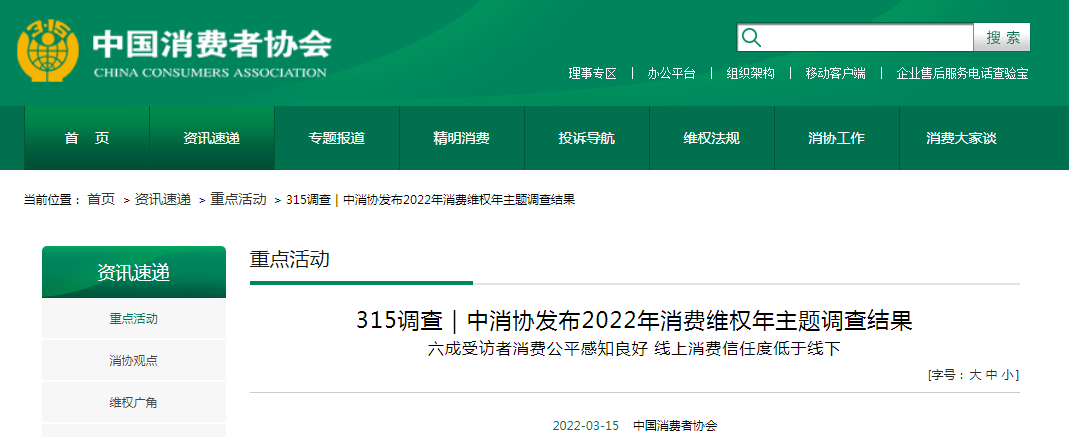
Task: Click 资讯速递 in the breadcrumb trail
Action: (x=162, y=200)
